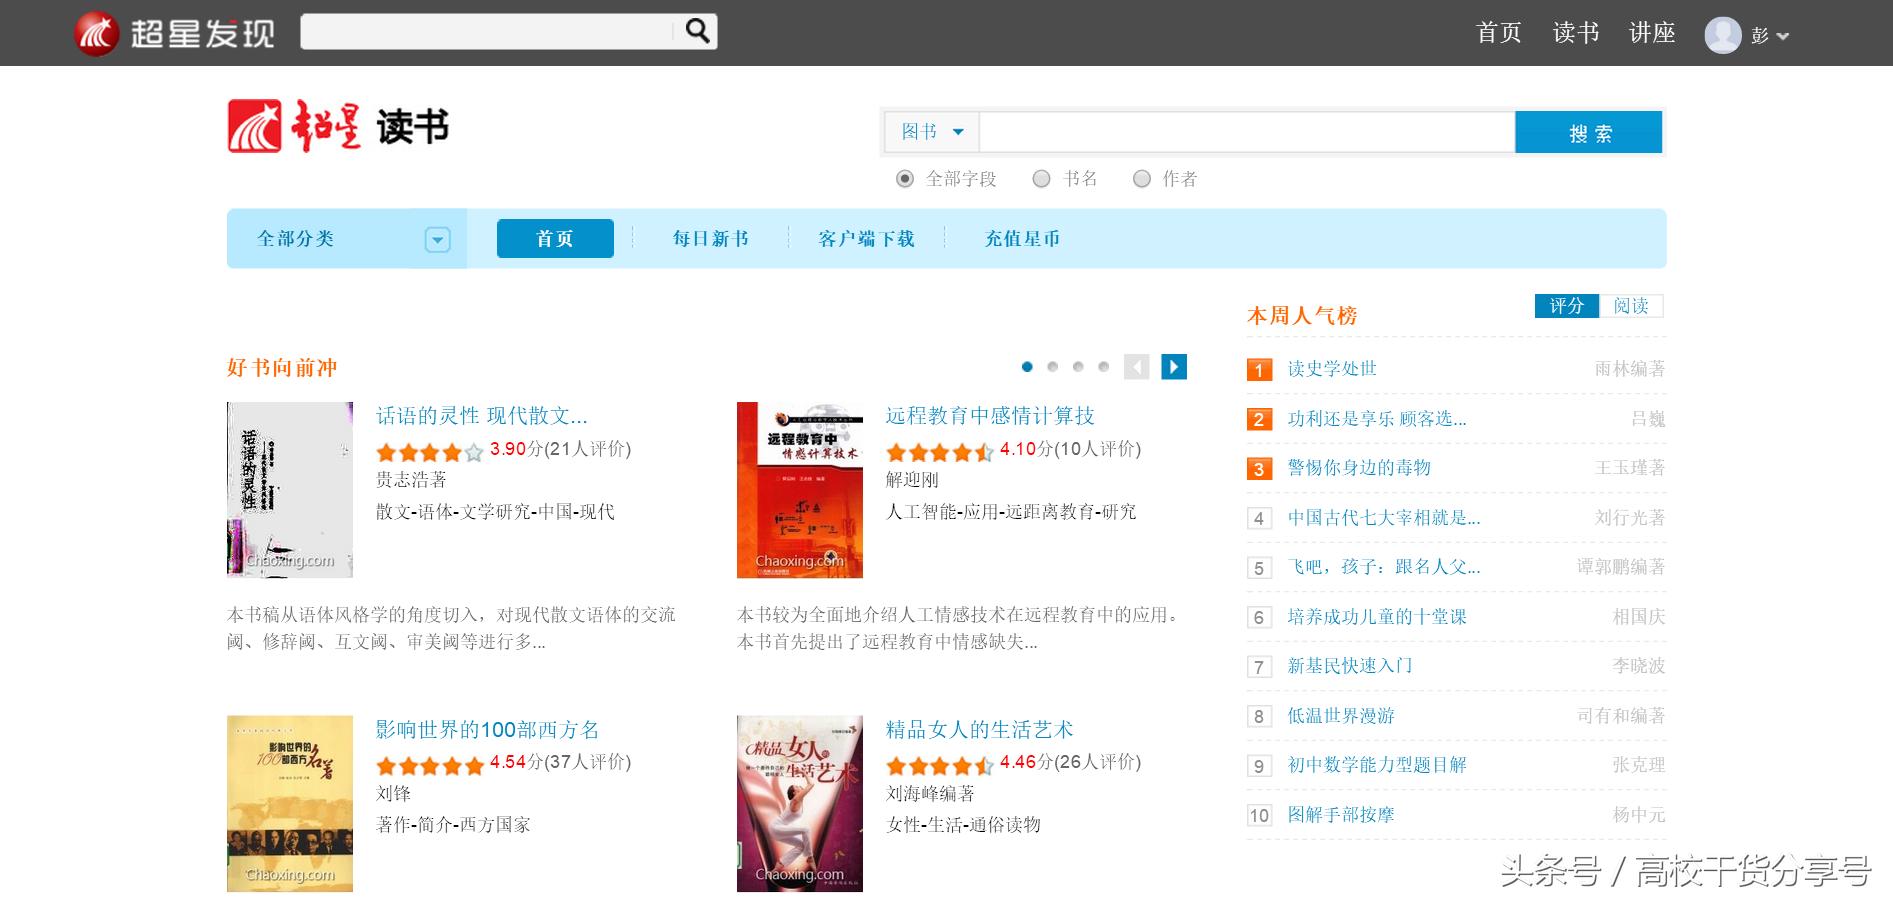Click the magnifier search icon in top bar
Screen dimensions: 1893x901
(697, 32)
